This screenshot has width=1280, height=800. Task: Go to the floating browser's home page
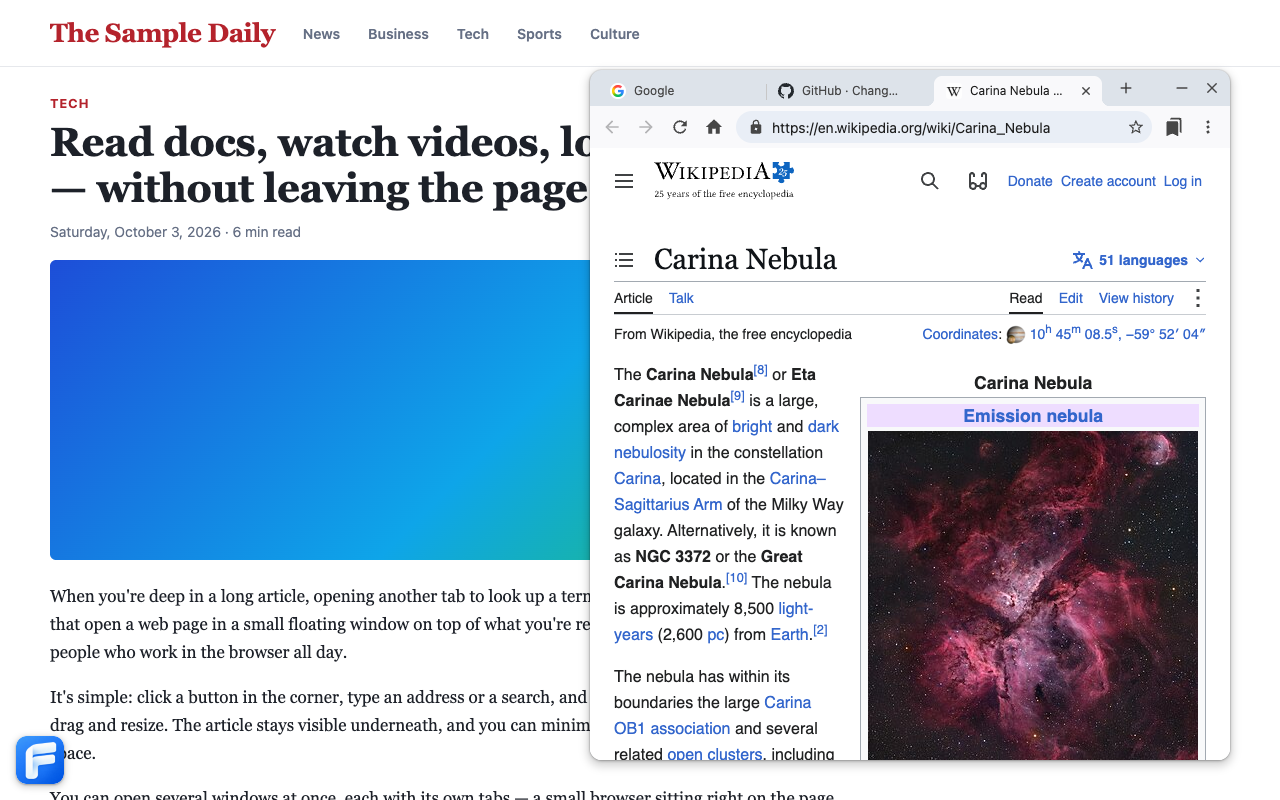pos(714,127)
